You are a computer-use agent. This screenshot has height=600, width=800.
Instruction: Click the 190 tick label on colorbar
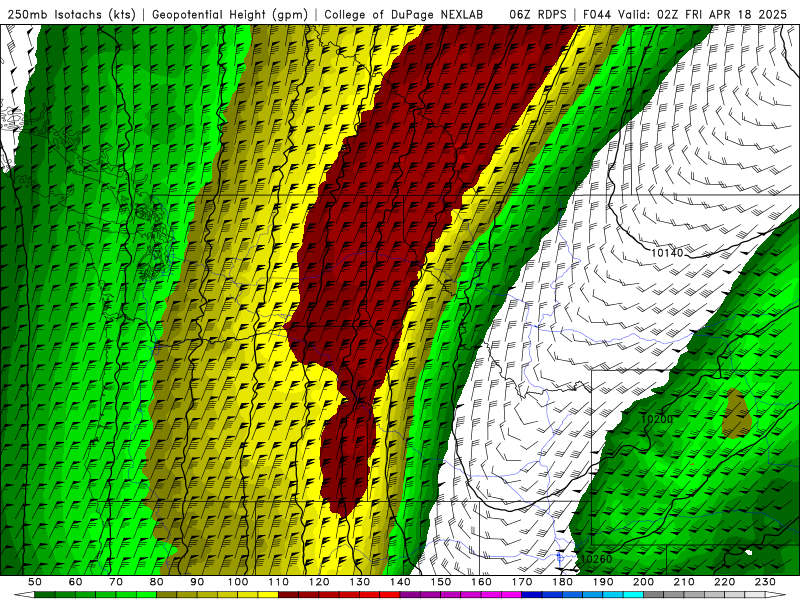[603, 582]
